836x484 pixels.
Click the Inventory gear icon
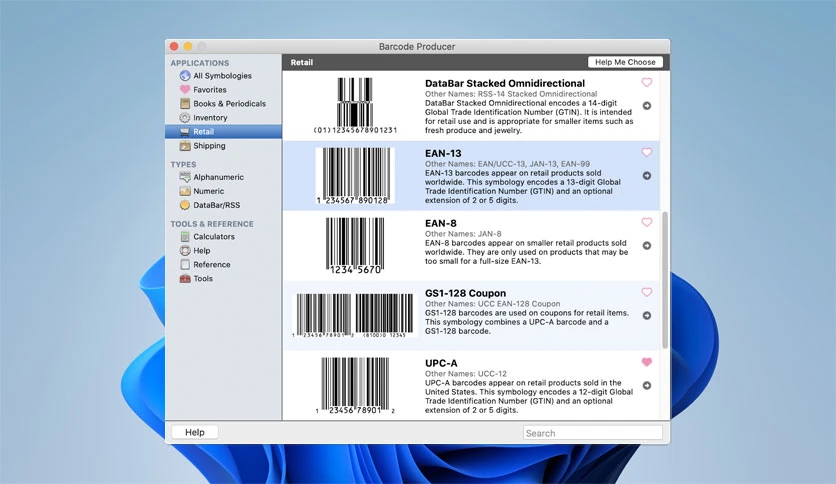click(185, 118)
